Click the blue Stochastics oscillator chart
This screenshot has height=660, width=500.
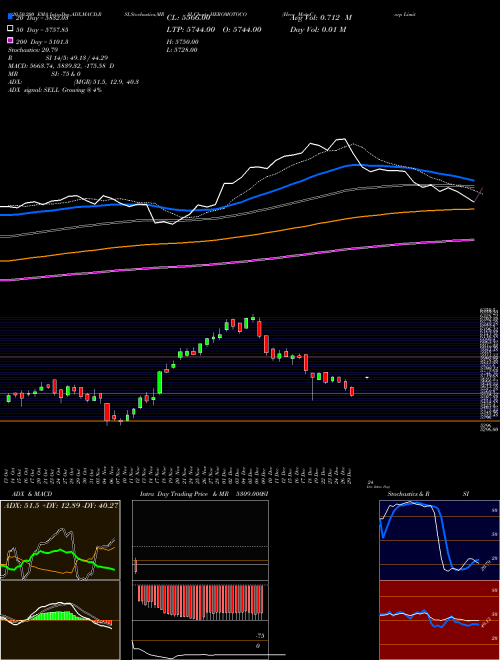(x=439, y=540)
